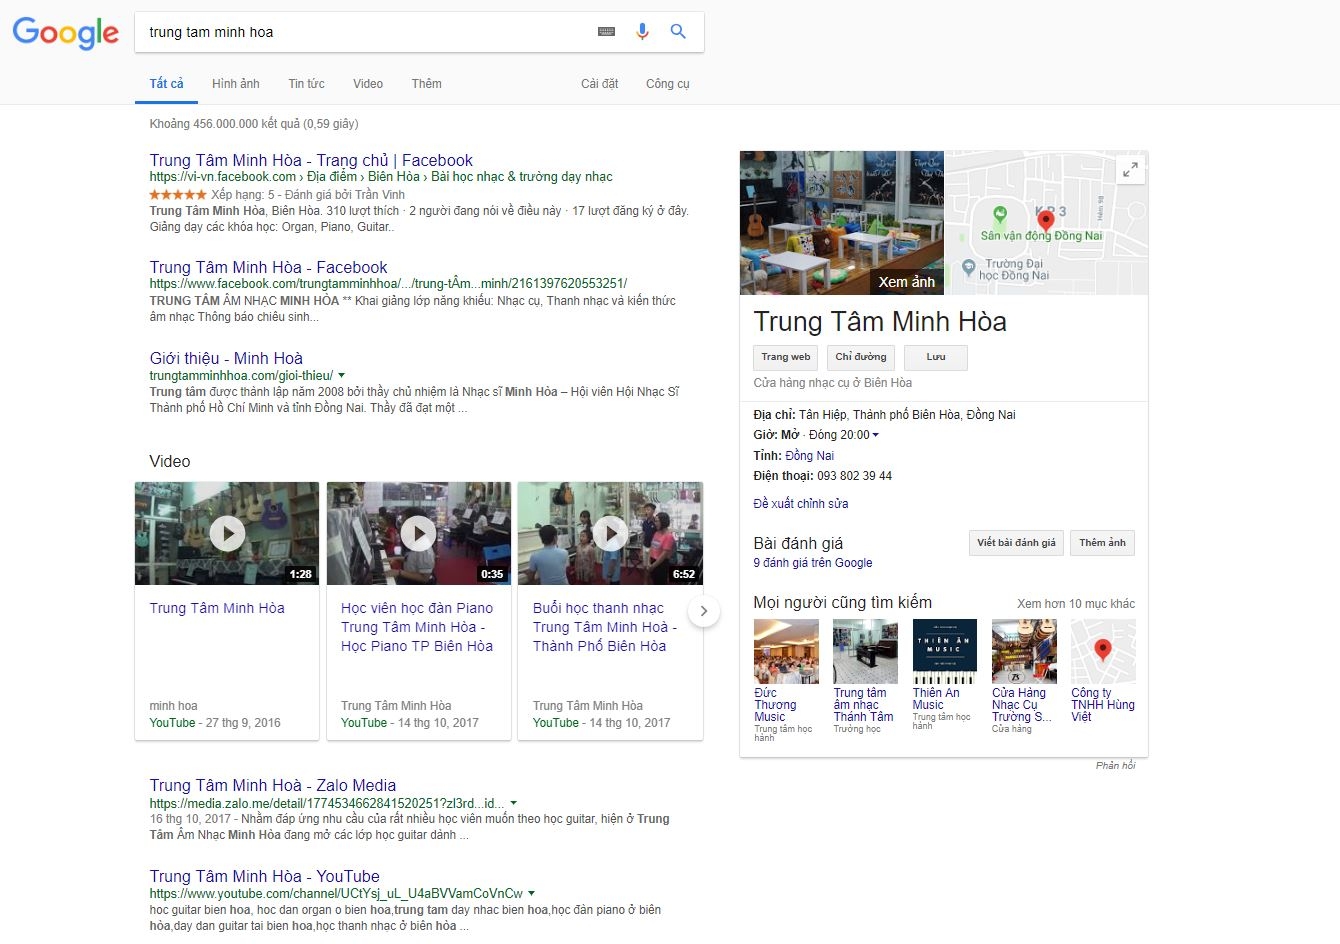The width and height of the screenshot is (1340, 944).
Task: Open 9 đánh giá trên Google link
Action: (x=812, y=563)
